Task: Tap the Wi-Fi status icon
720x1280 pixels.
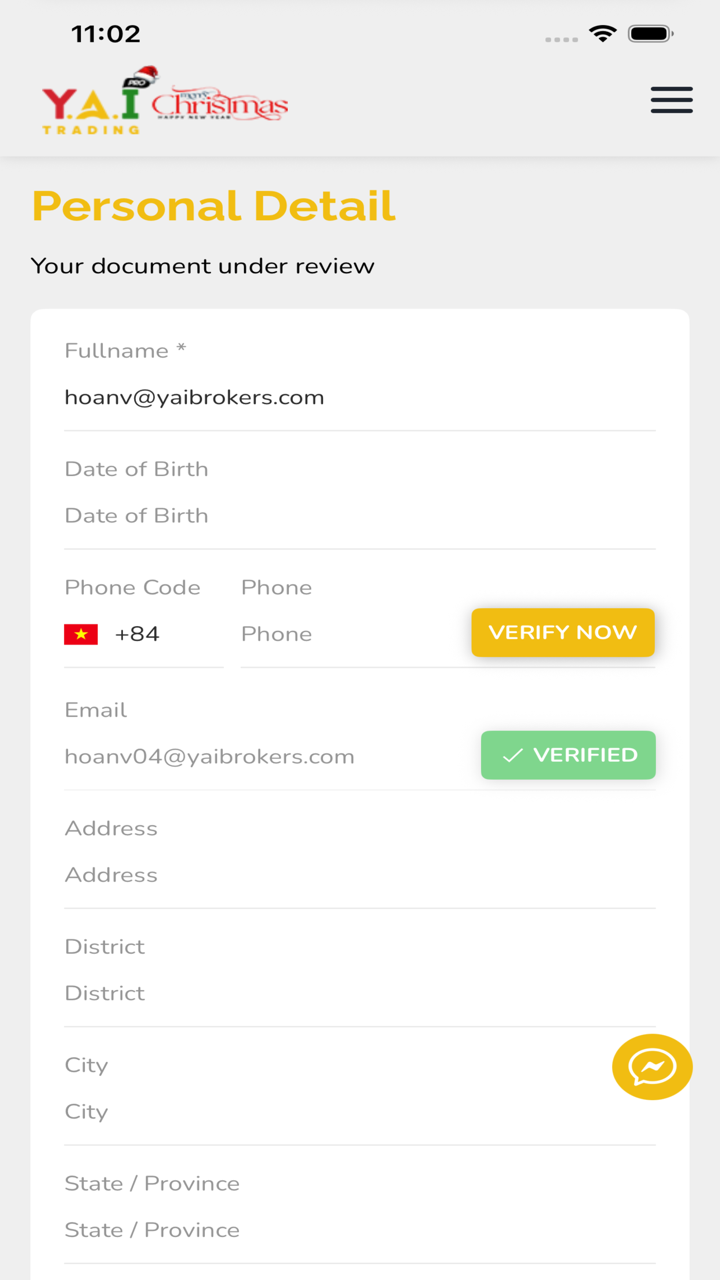Action: click(603, 34)
